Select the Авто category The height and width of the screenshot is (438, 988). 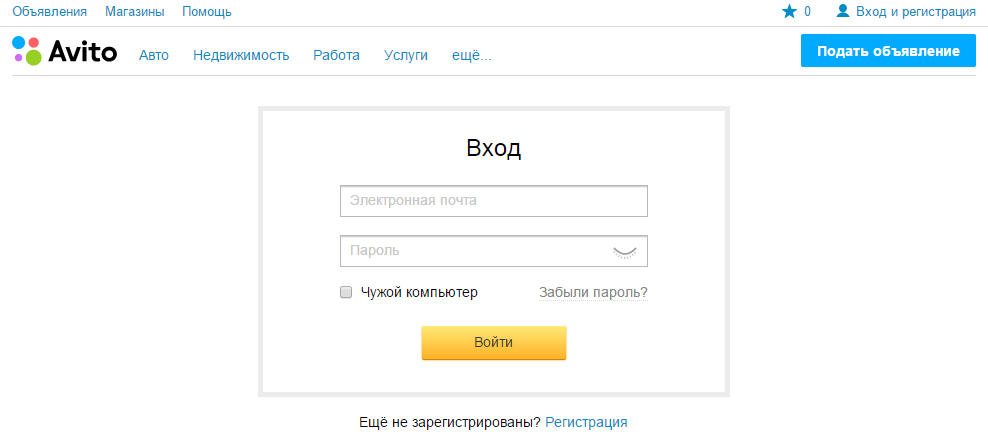(x=154, y=55)
